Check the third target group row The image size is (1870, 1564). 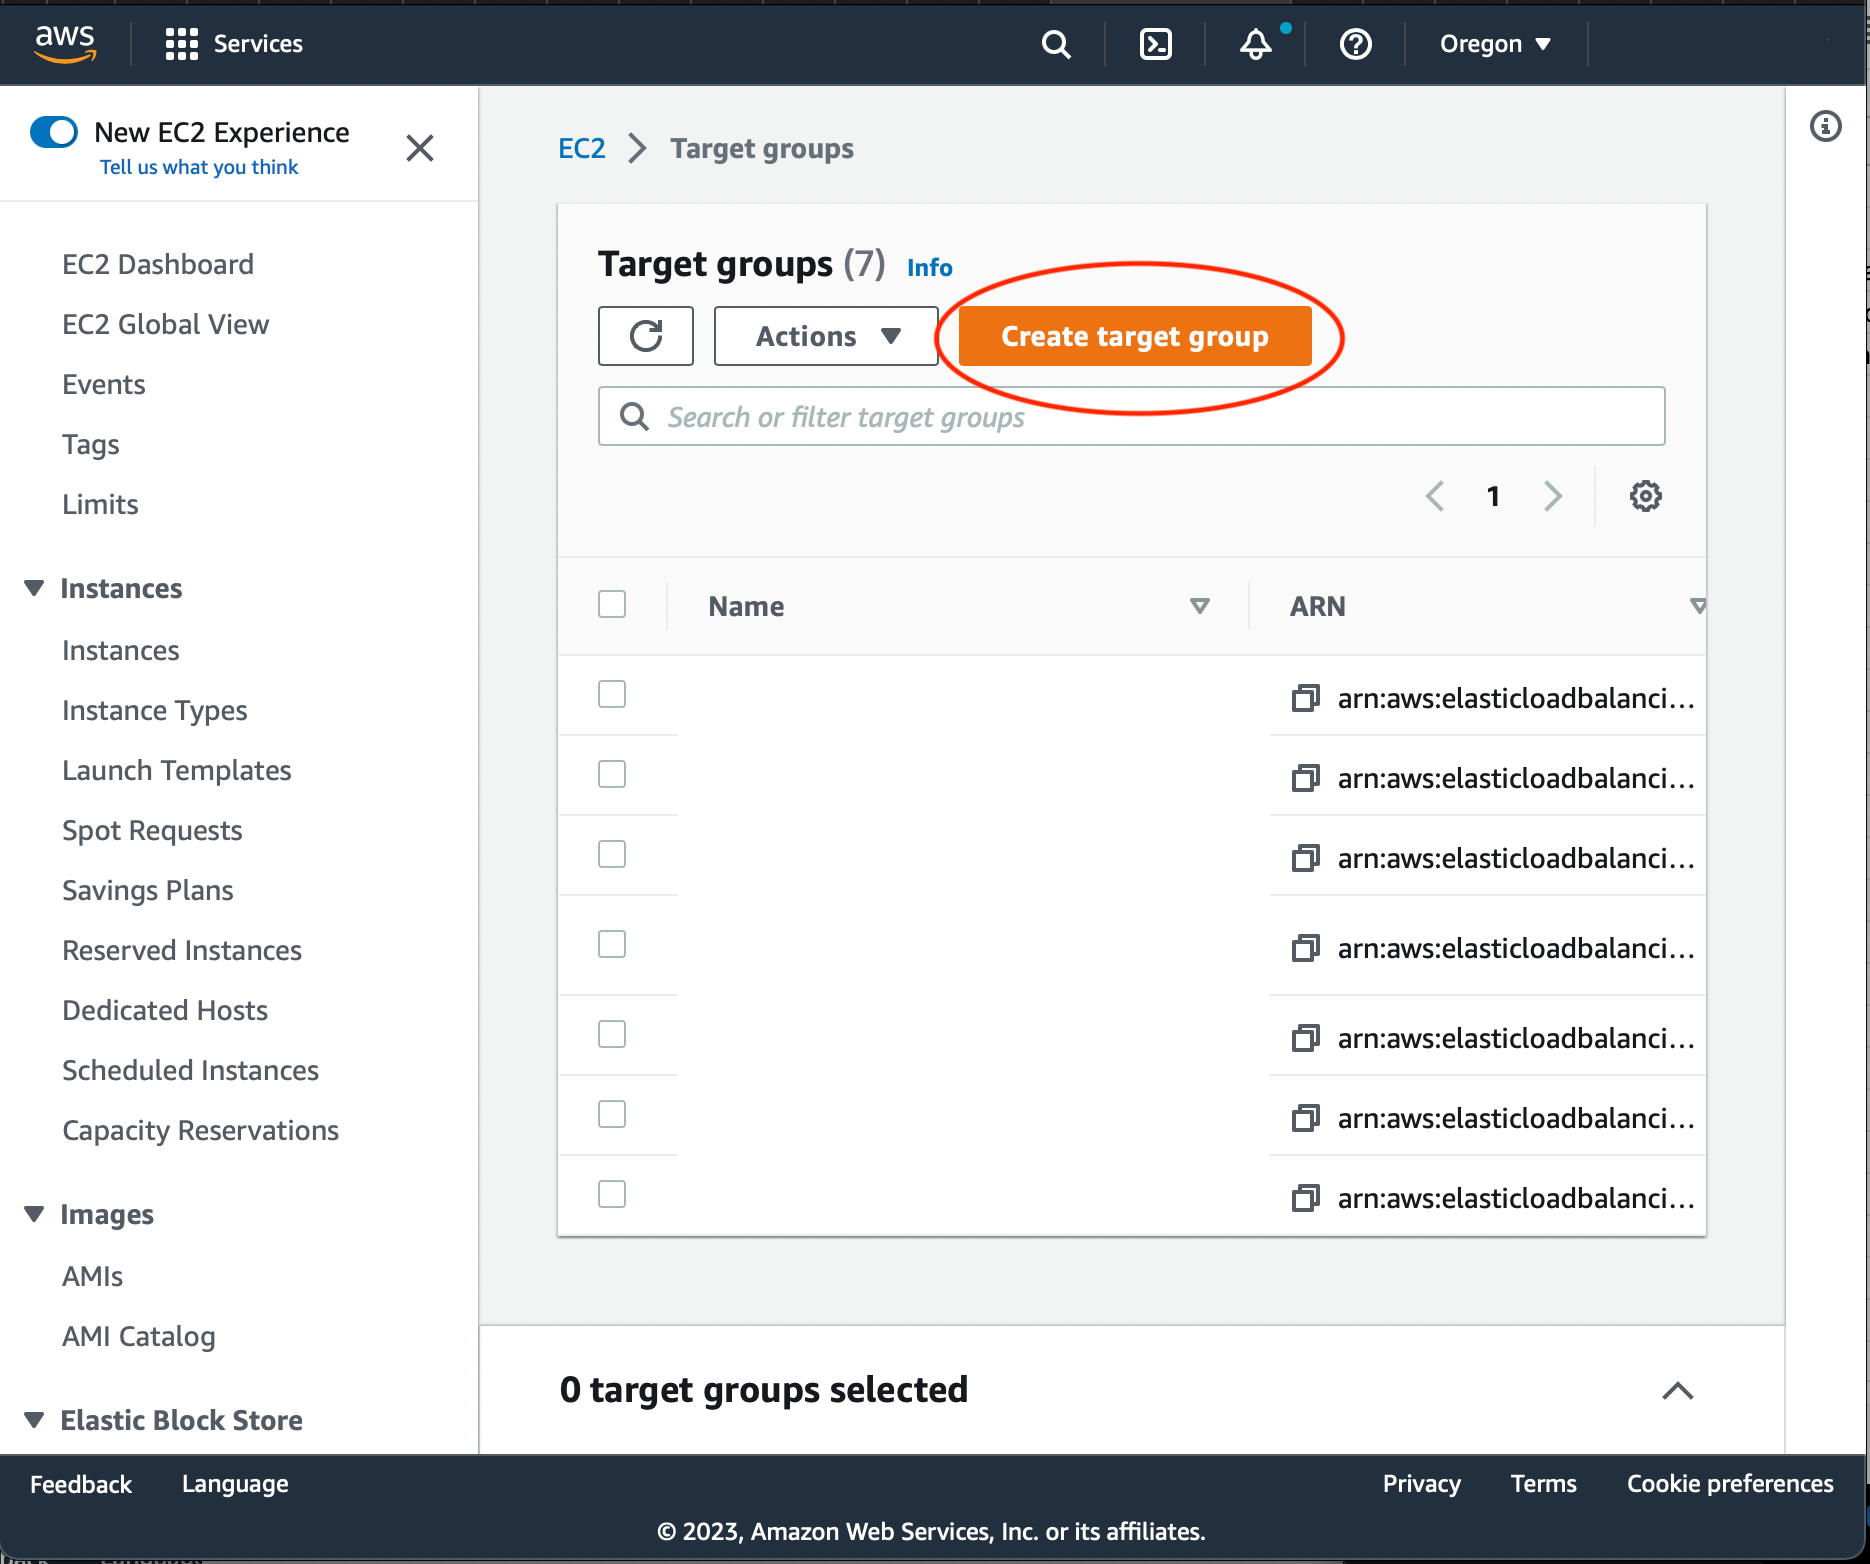click(612, 854)
